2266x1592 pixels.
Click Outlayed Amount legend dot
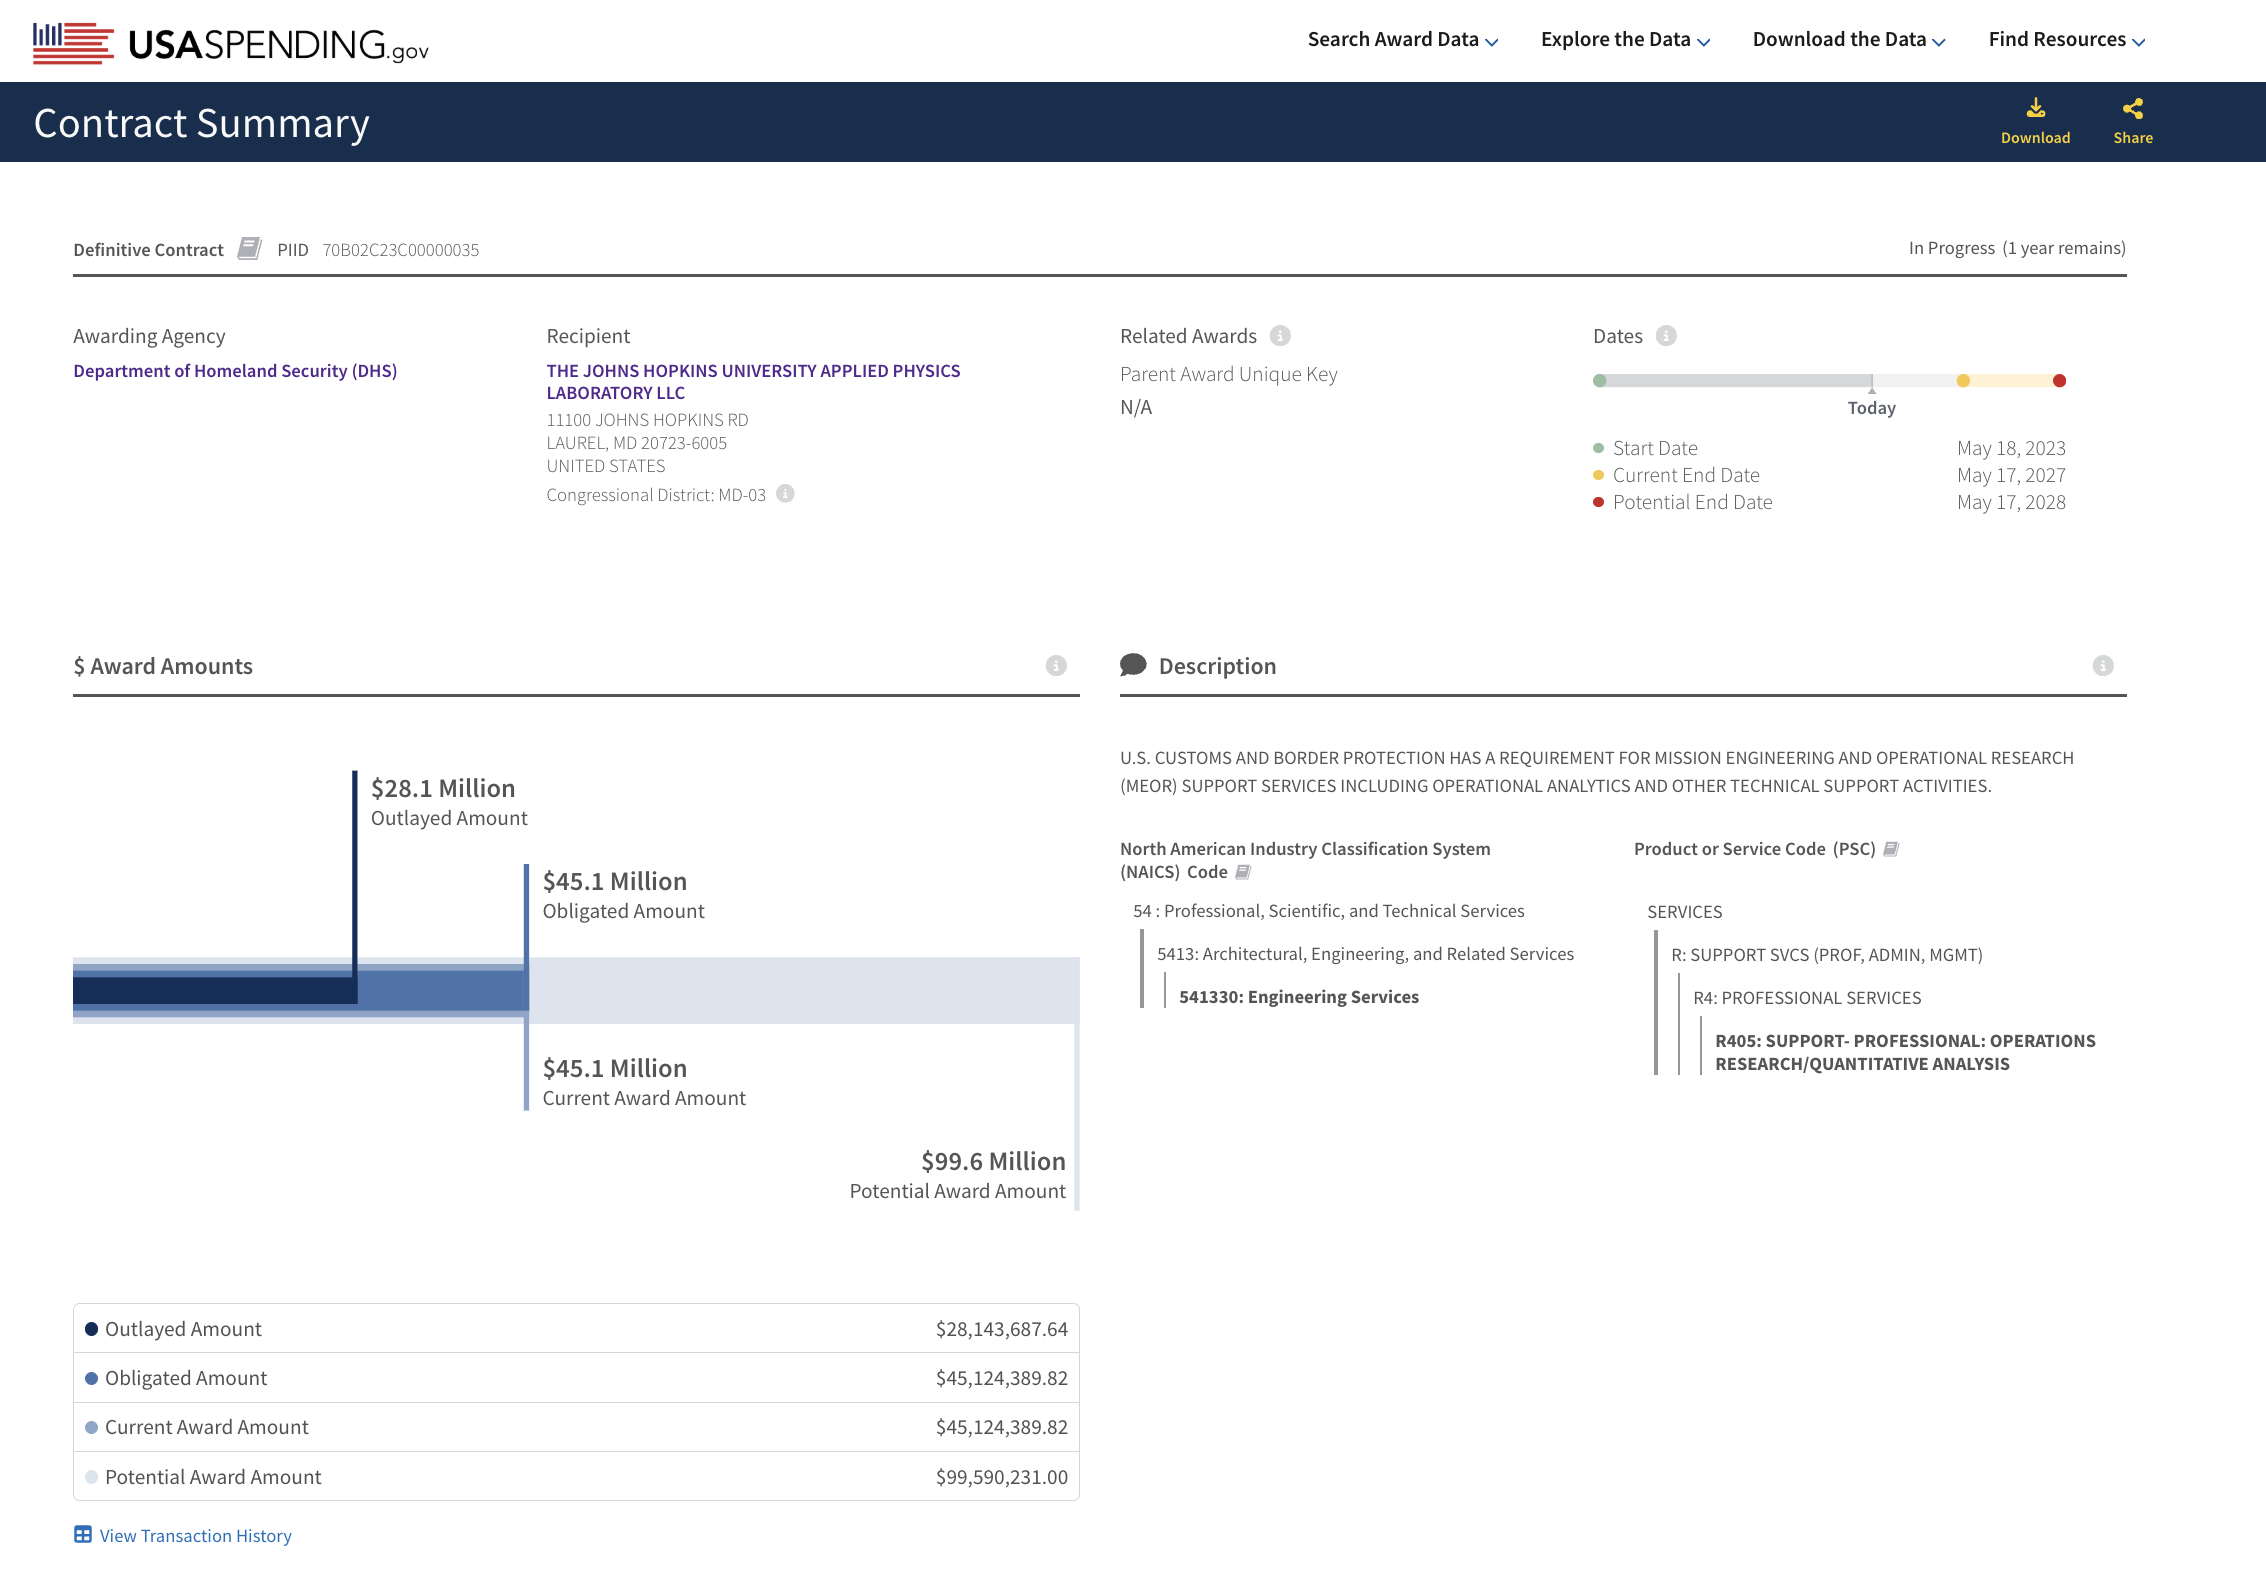(x=91, y=1329)
